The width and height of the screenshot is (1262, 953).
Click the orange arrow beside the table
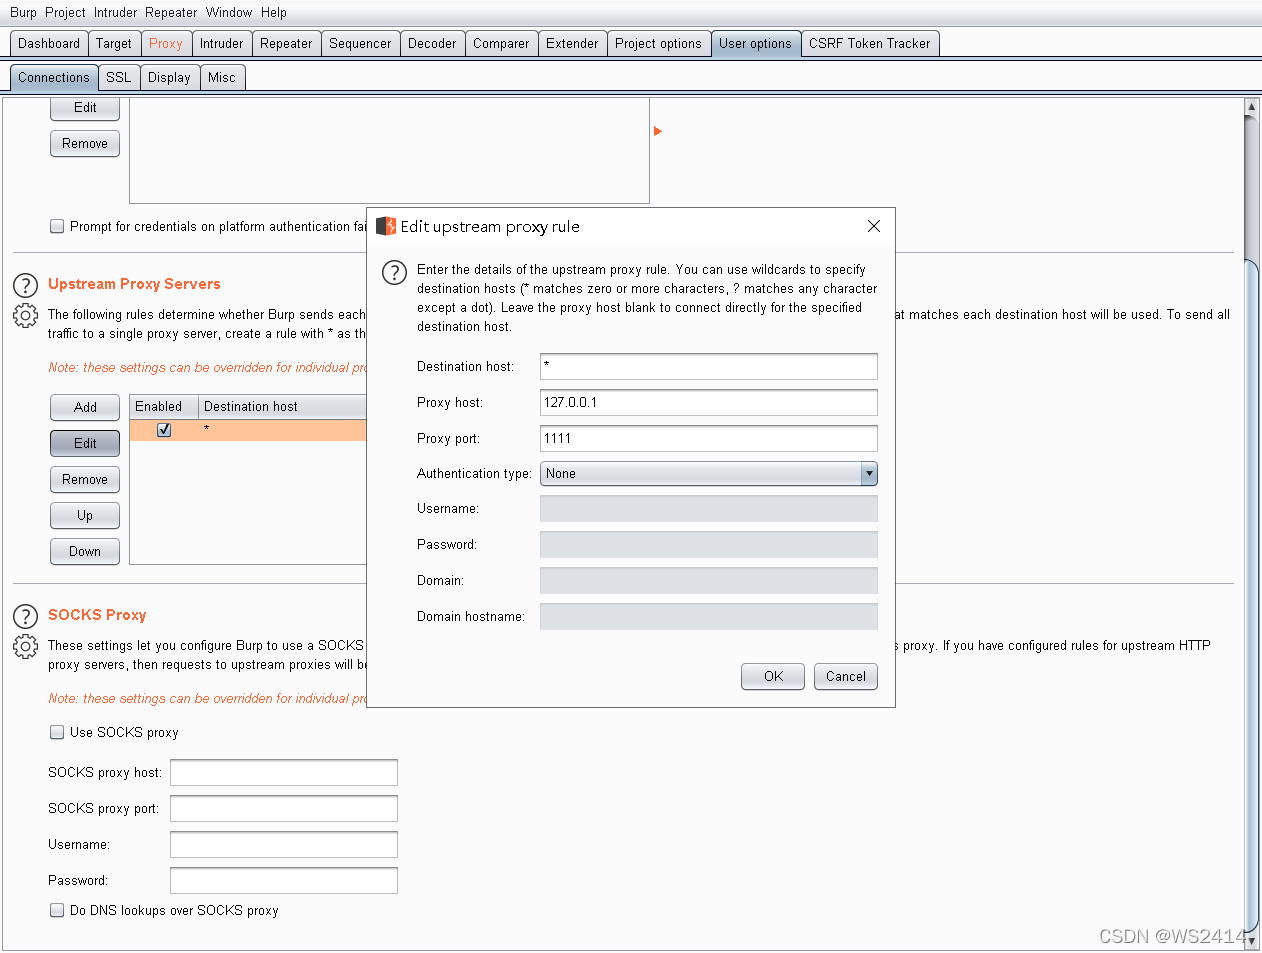[658, 131]
